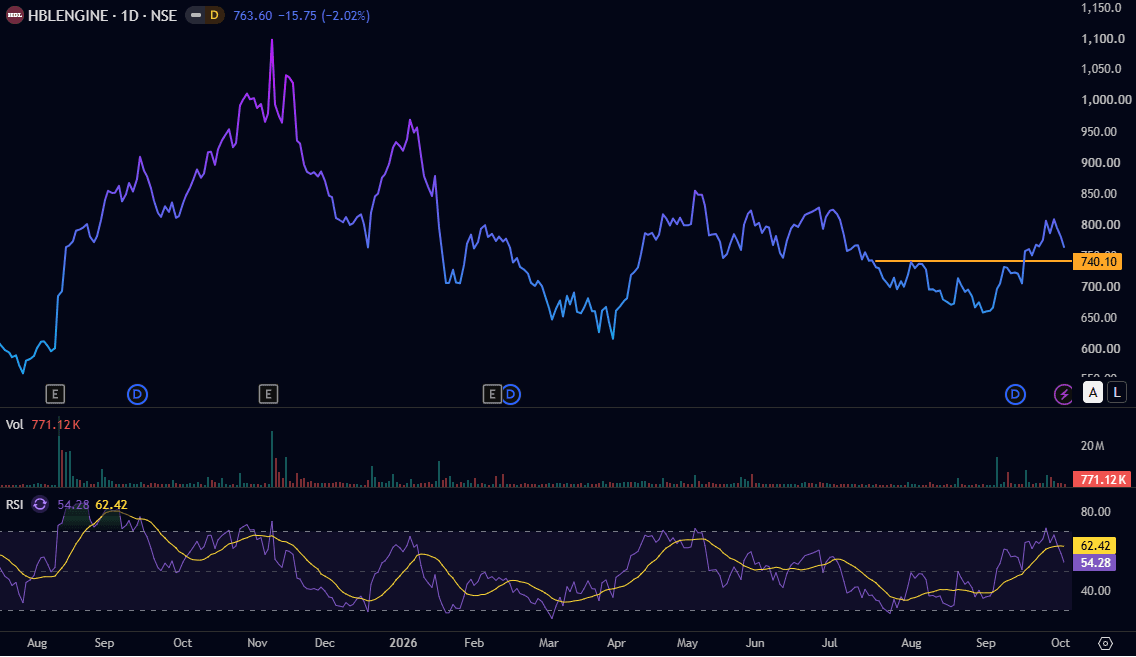Toggle the auto scale A button
This screenshot has height=657, width=1136.
tap(1093, 393)
